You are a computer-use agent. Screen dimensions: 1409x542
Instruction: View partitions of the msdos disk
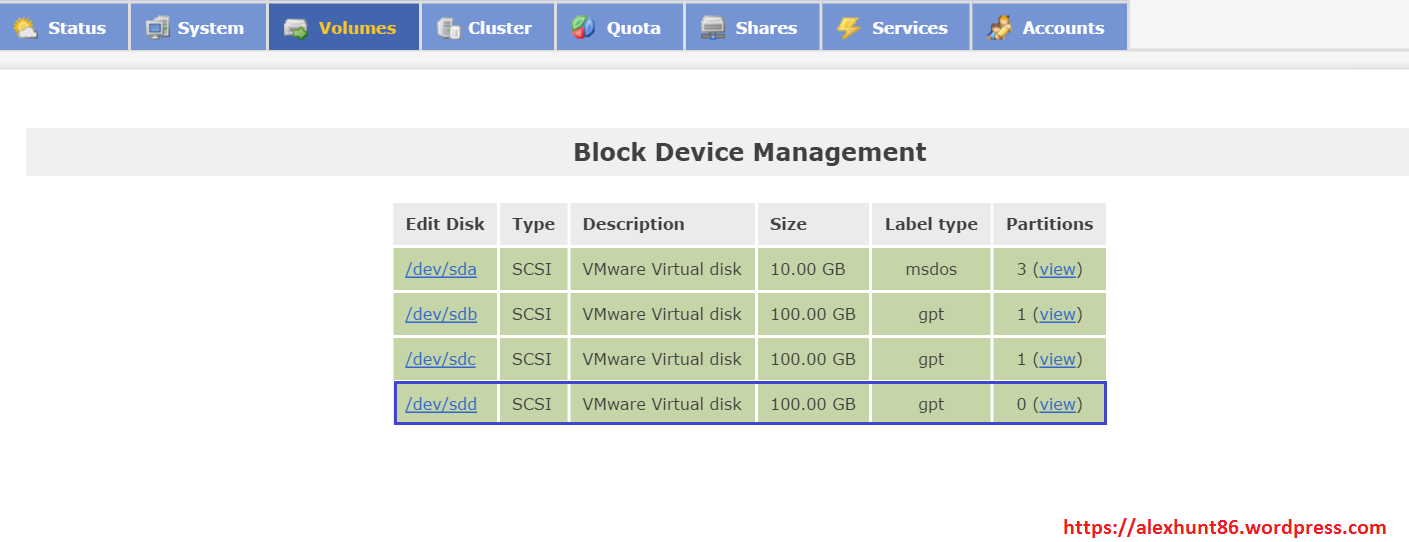click(x=1057, y=269)
